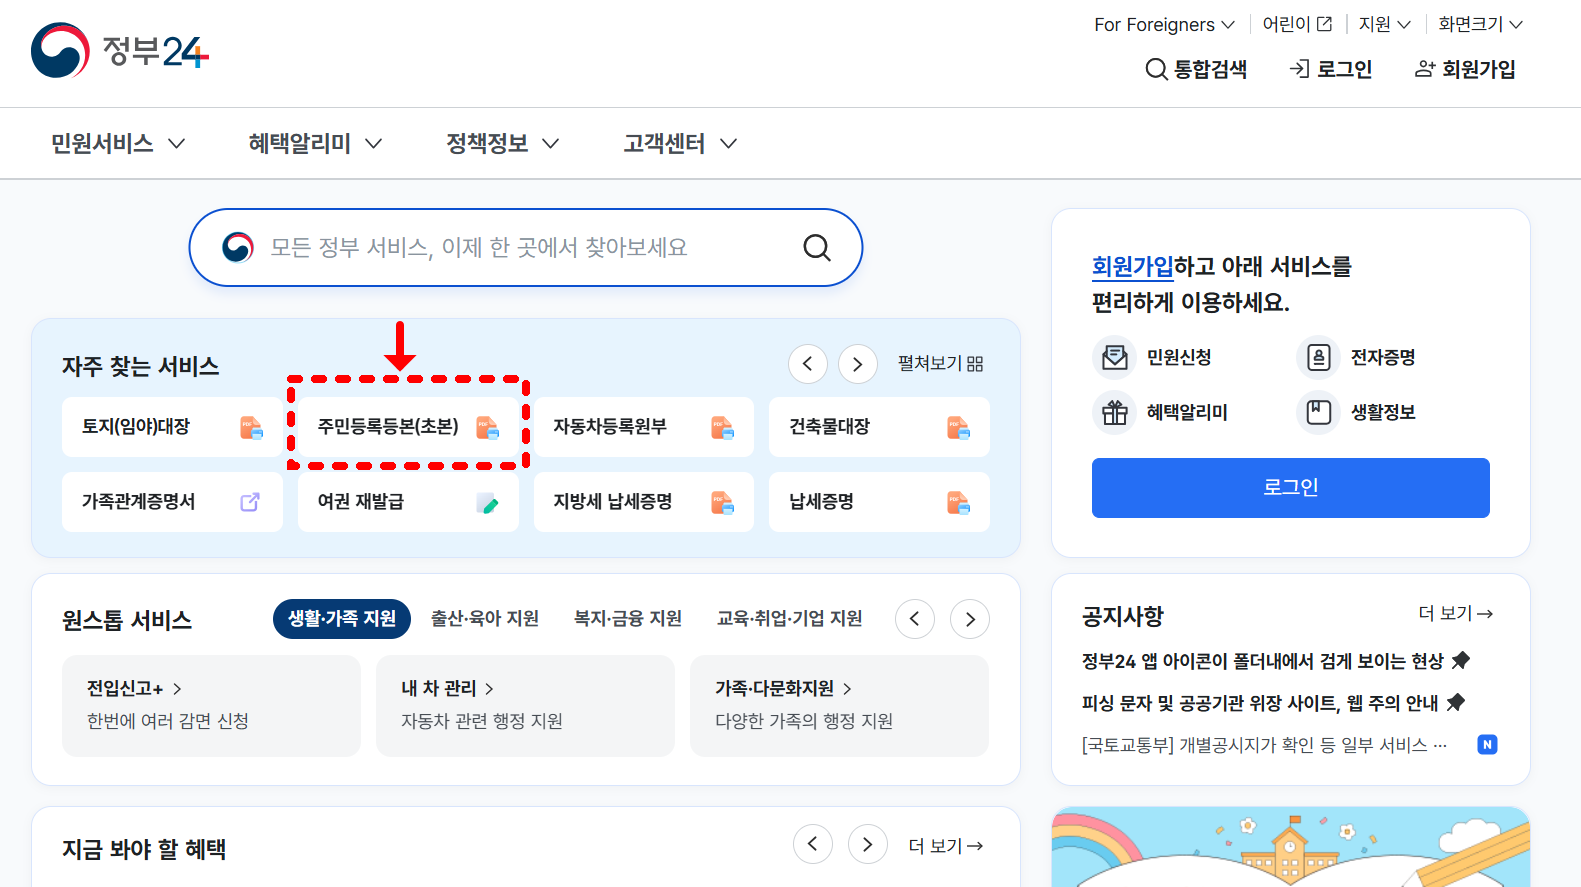
Task: Open the 내 차 관리 card
Action: click(525, 706)
